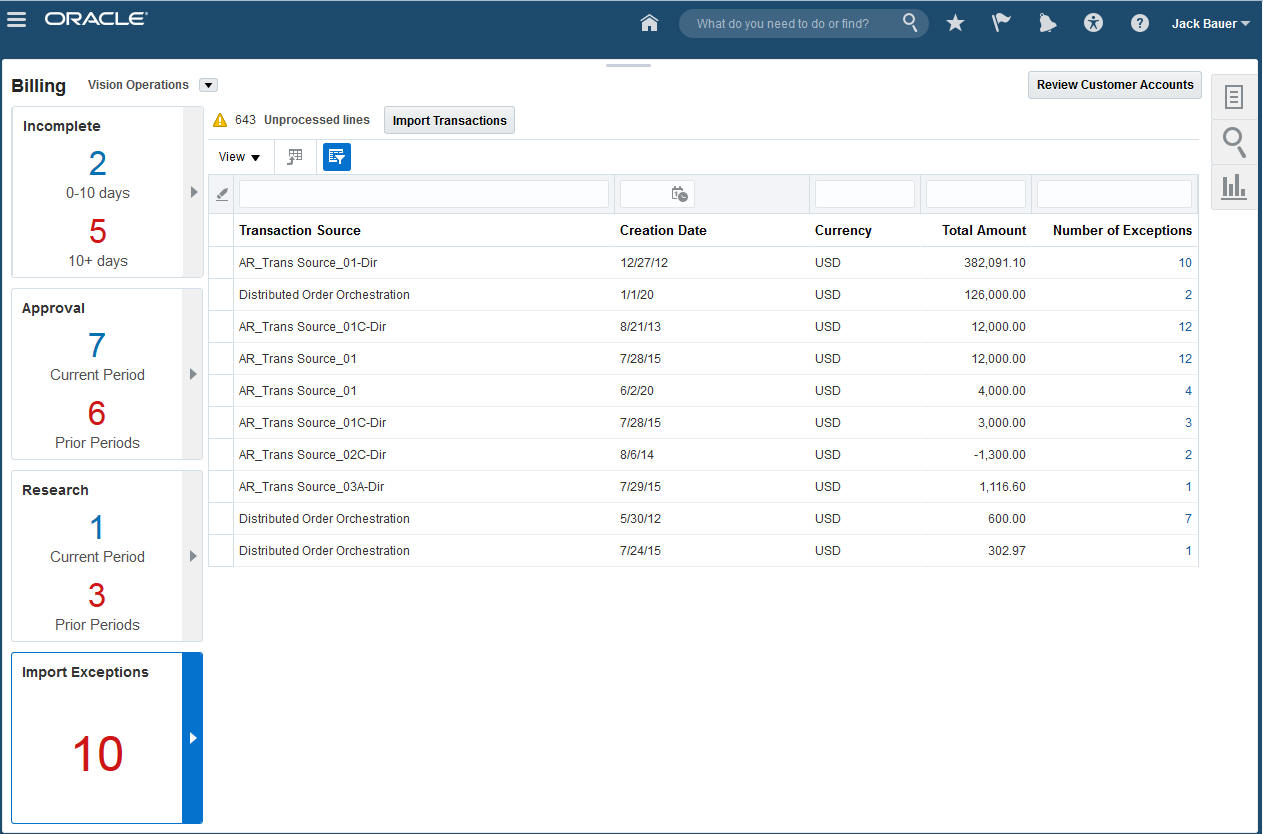Go to the Home page icon

(649, 23)
